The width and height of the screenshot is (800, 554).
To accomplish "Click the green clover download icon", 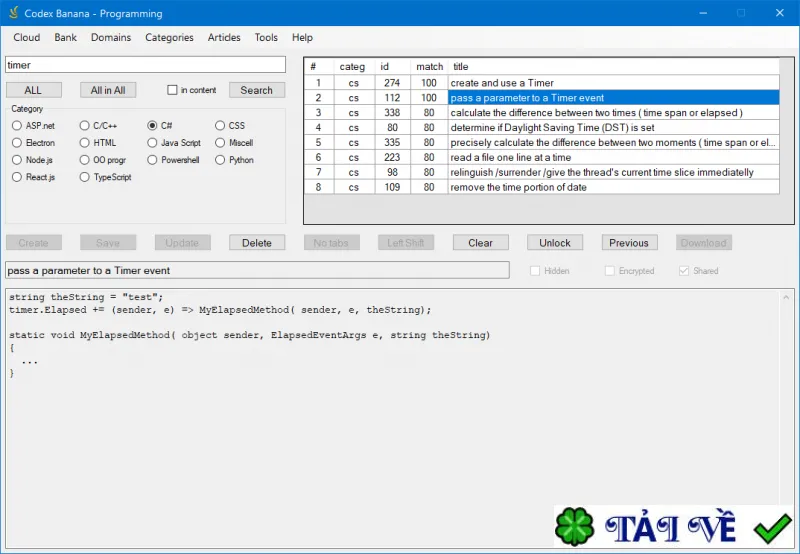I will coord(574,526).
